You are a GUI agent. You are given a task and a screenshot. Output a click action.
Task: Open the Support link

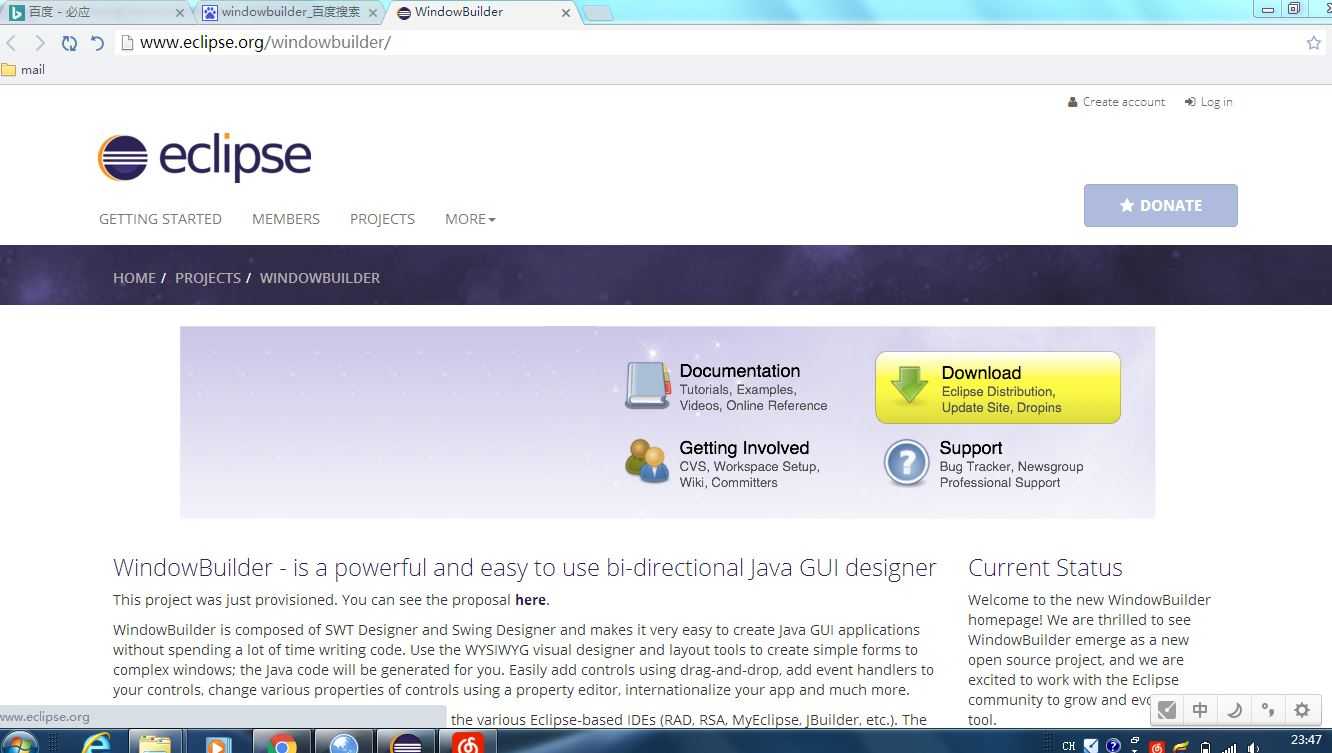pos(970,448)
